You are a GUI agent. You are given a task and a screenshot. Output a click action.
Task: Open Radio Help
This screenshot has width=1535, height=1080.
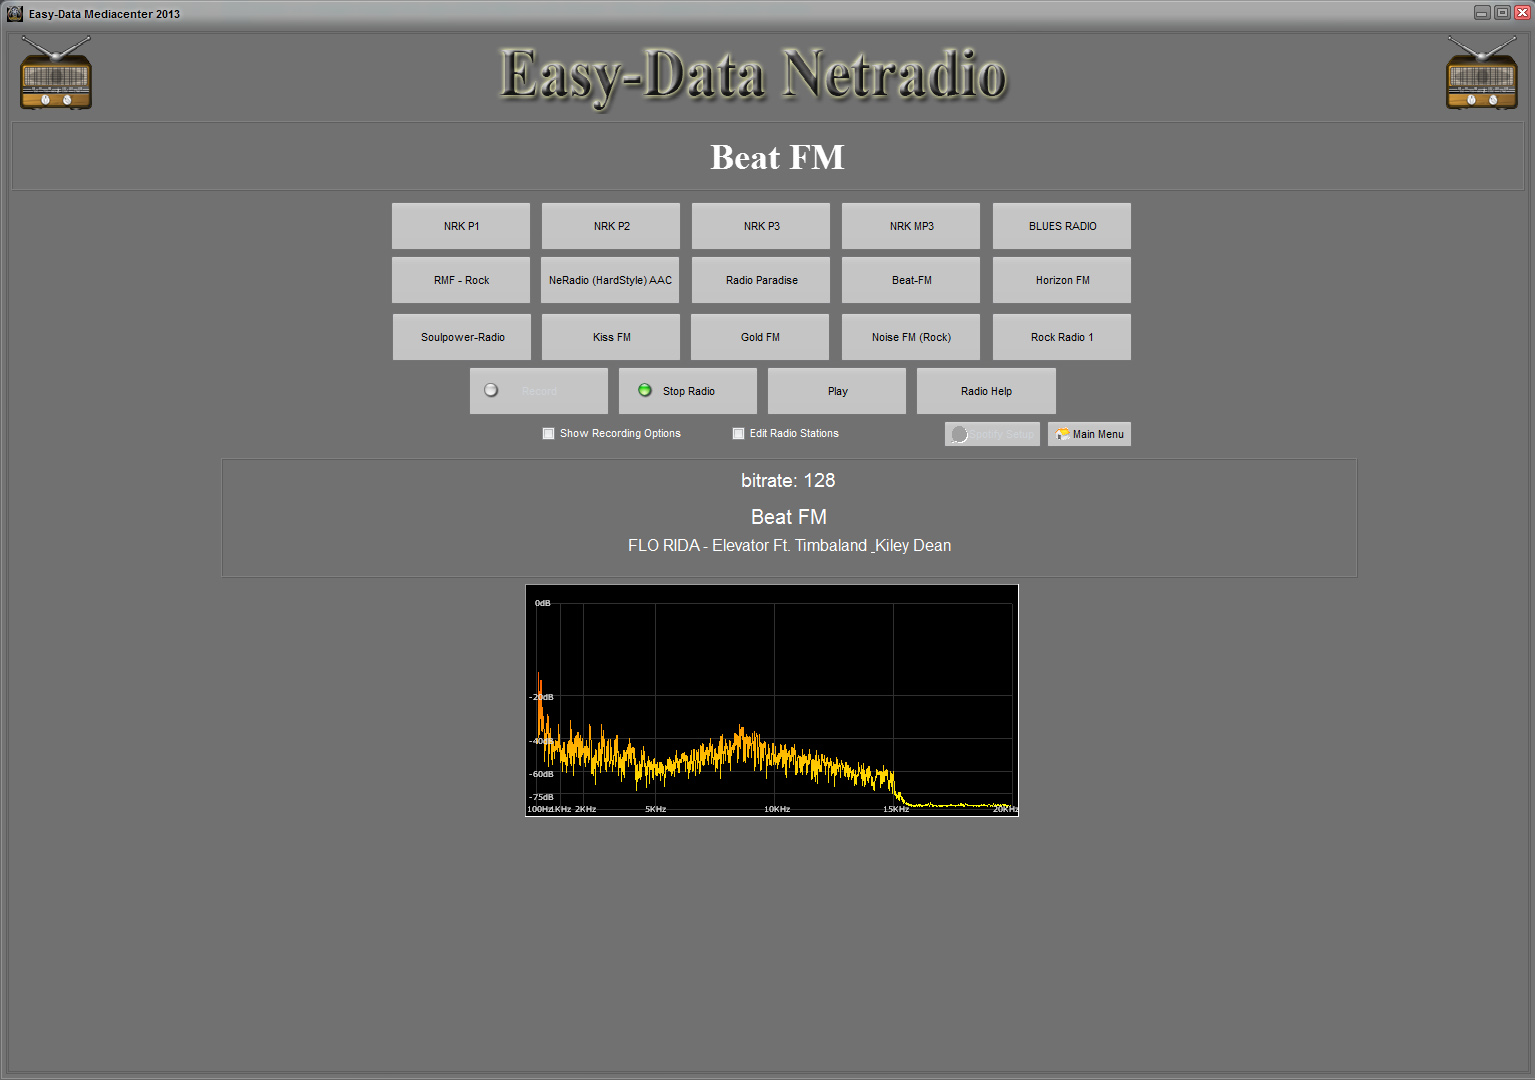[x=986, y=391]
